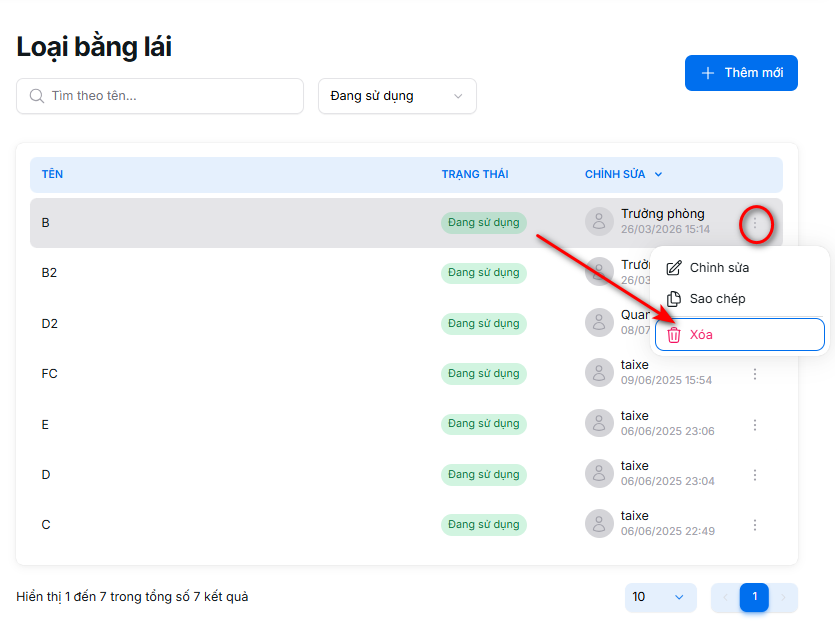Viewport: 835px width, 637px height.
Task: Click the Thêm mới button
Action: [x=741, y=73]
